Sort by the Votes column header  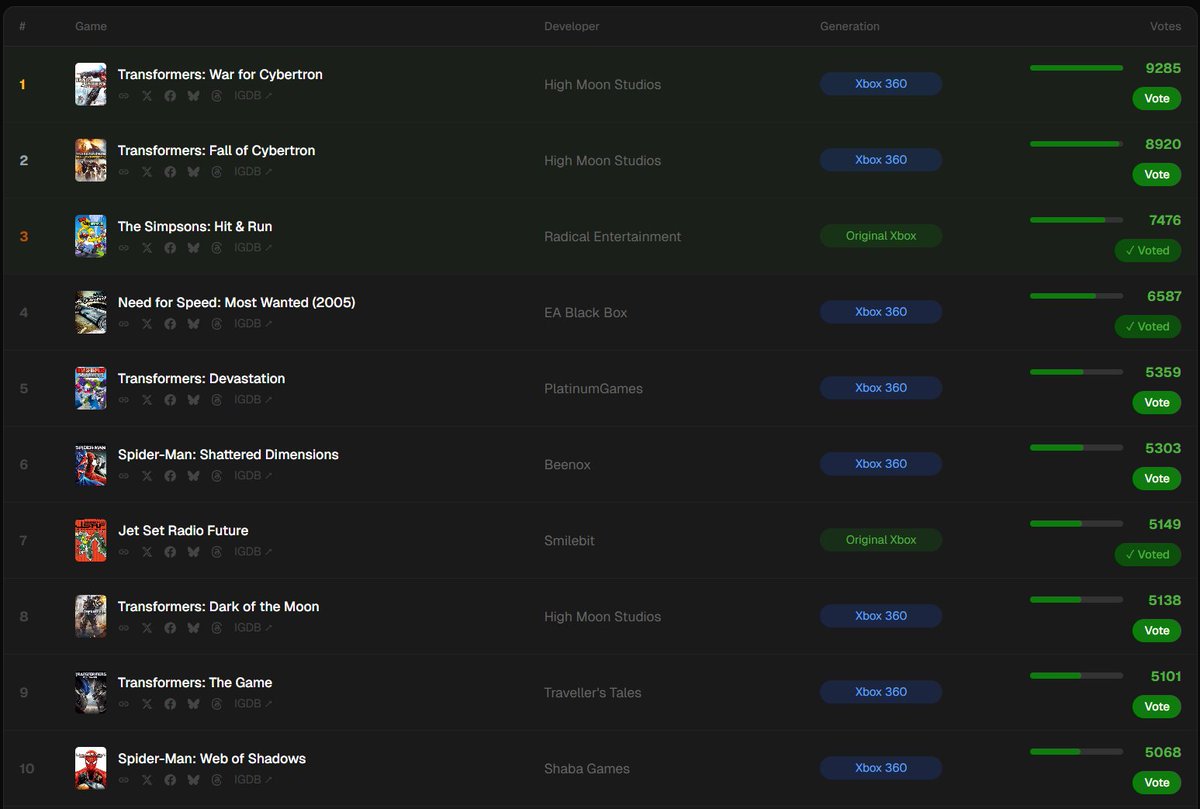click(1165, 26)
